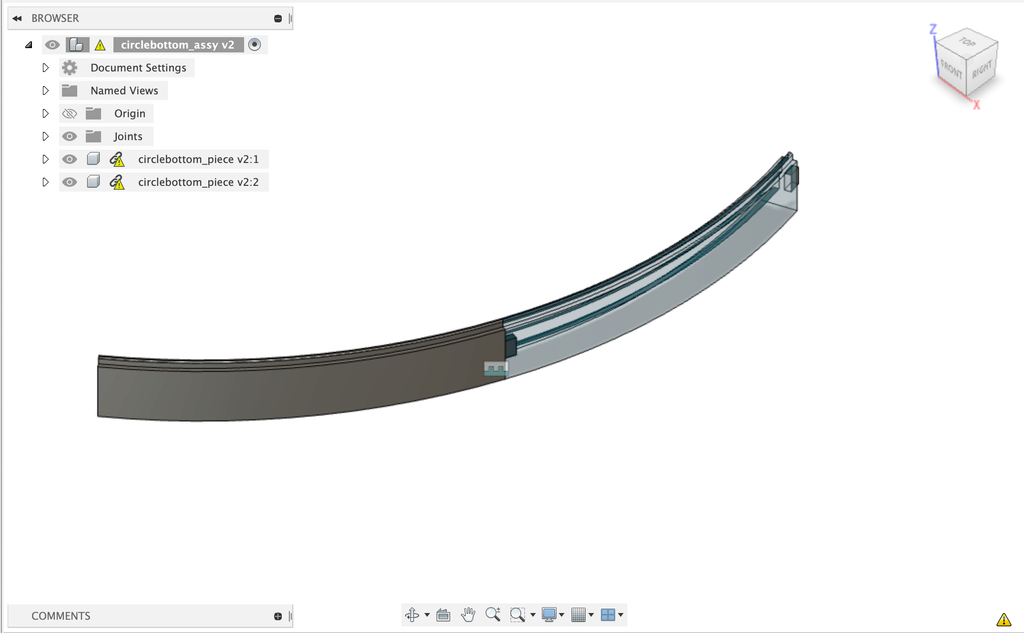Select the Origin label
Viewport: 1024px width, 633px height.
tap(130, 113)
